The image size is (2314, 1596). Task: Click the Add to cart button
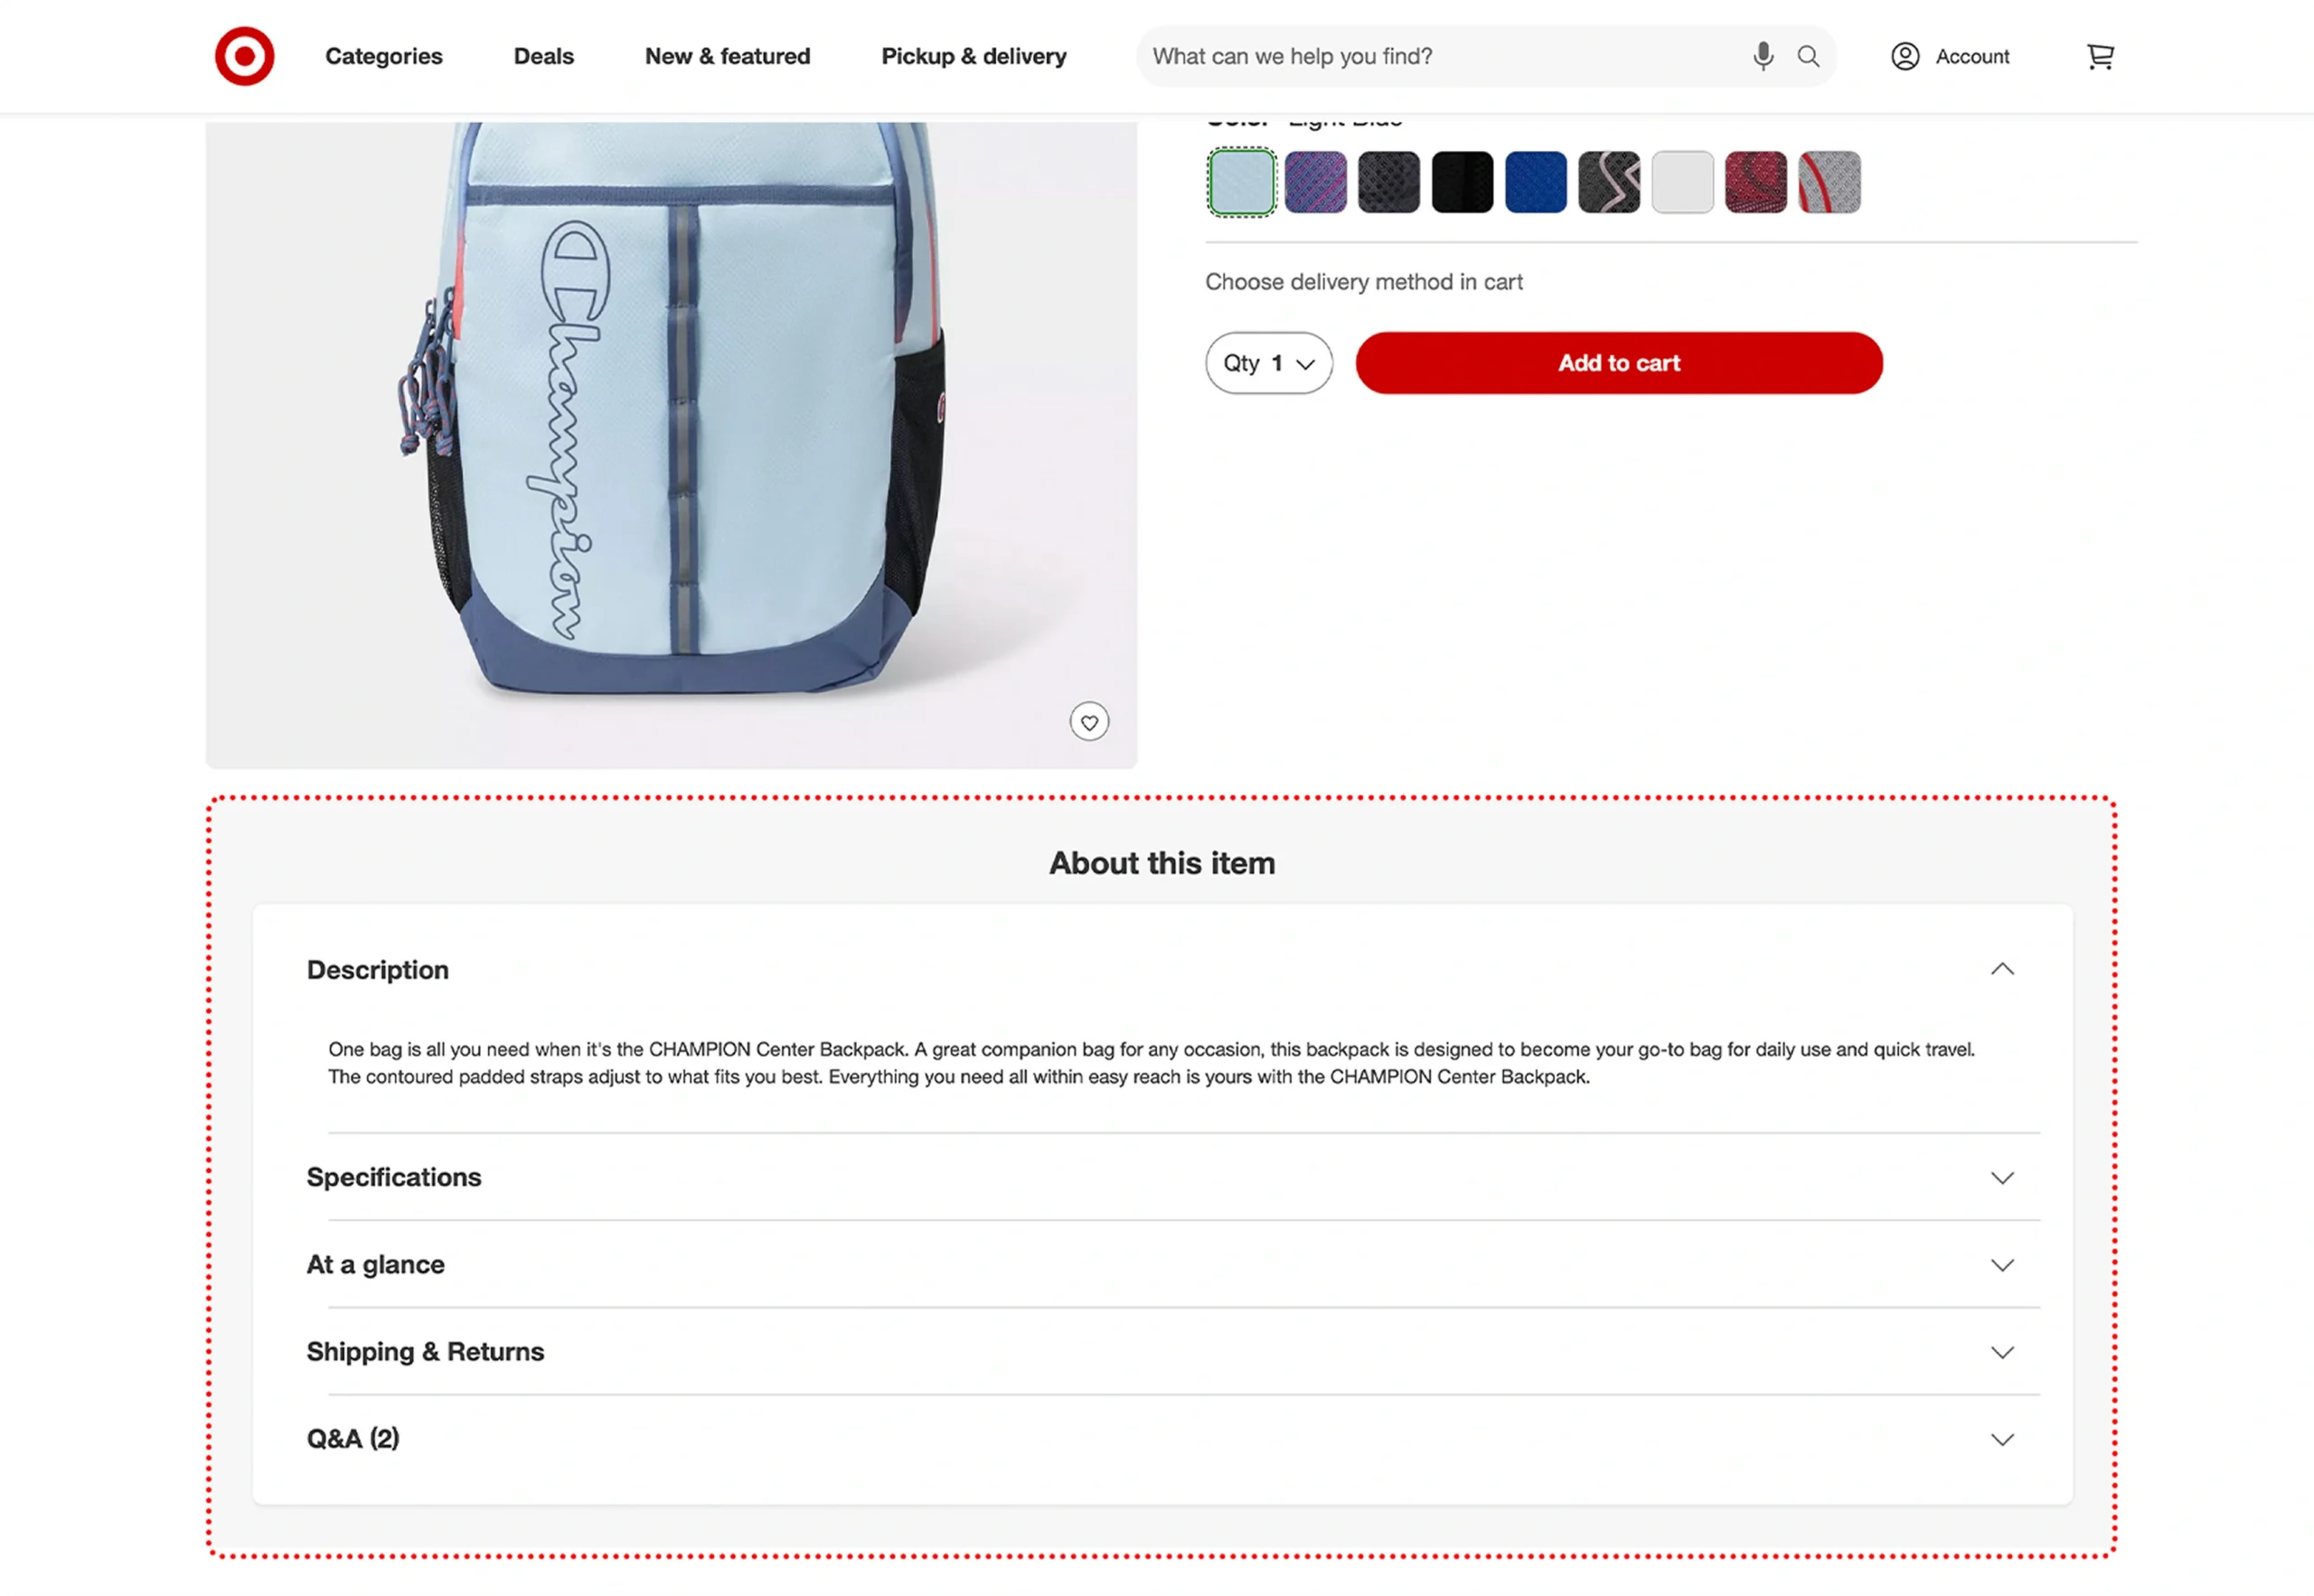[x=1618, y=363]
